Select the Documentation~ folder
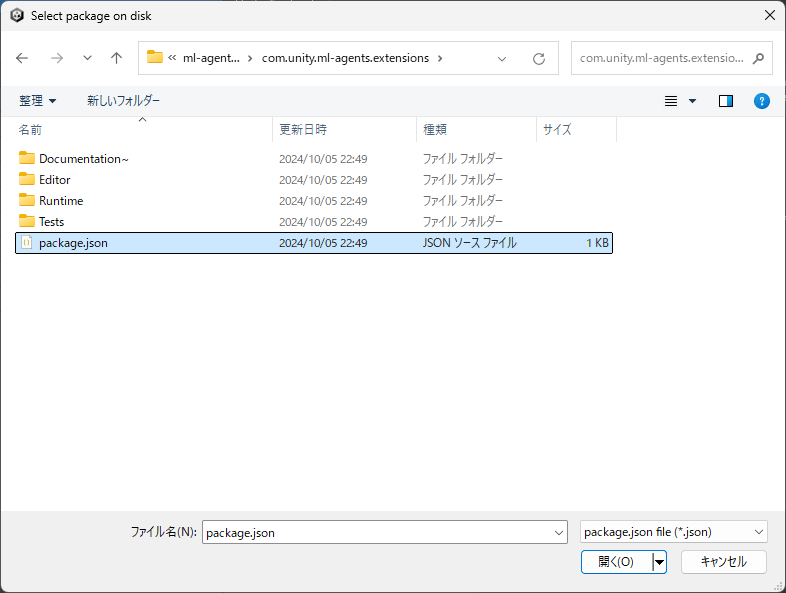The height and width of the screenshot is (593, 786). coord(314,159)
